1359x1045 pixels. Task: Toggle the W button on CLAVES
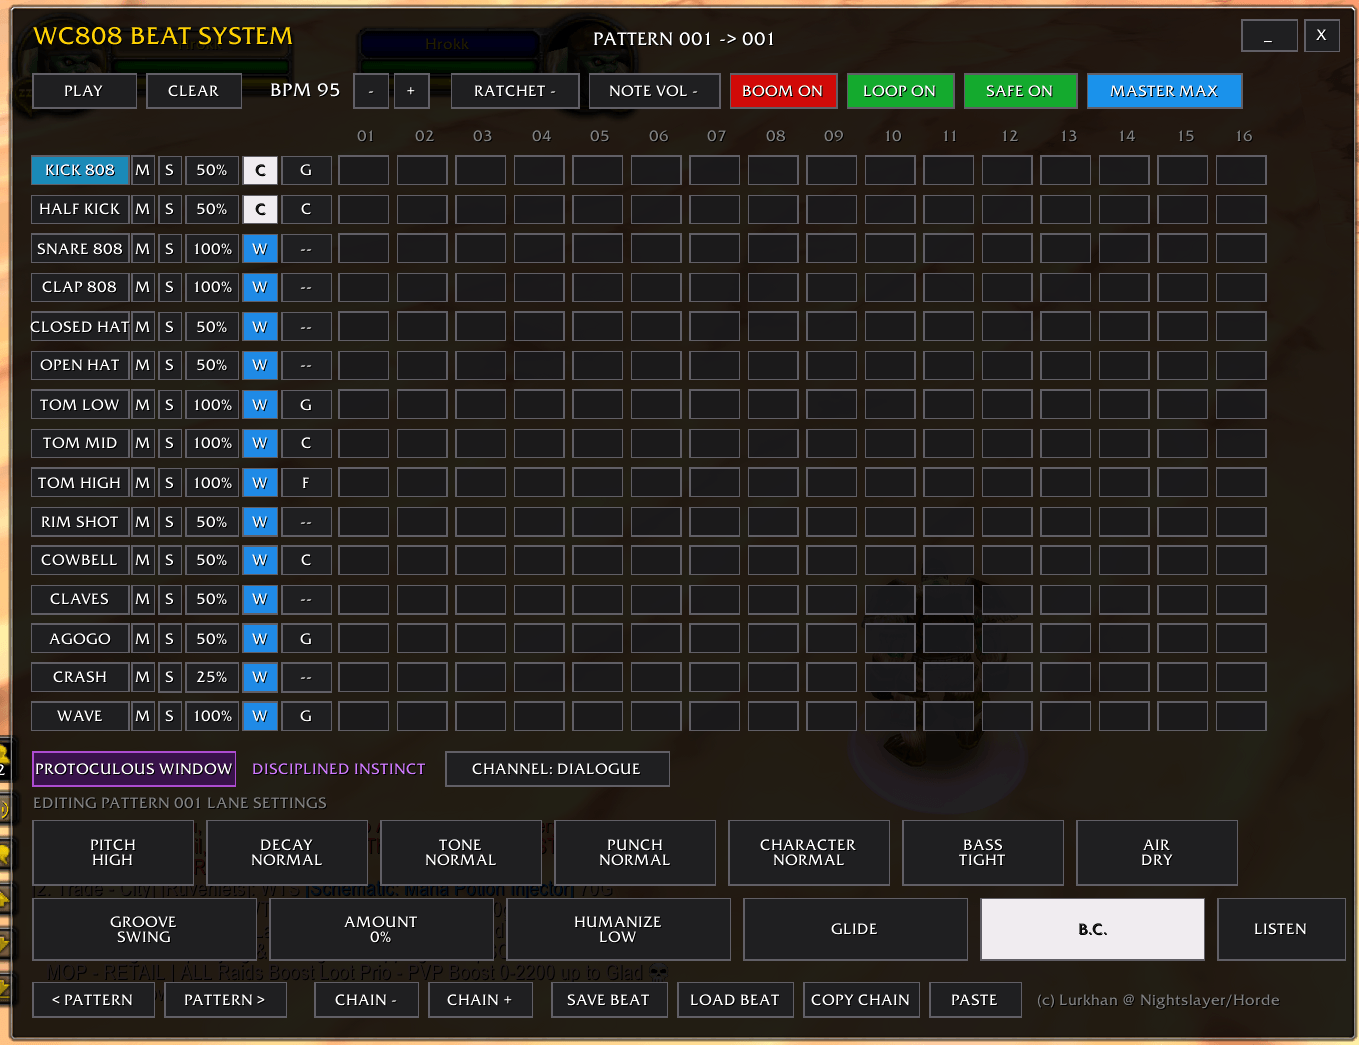260,599
